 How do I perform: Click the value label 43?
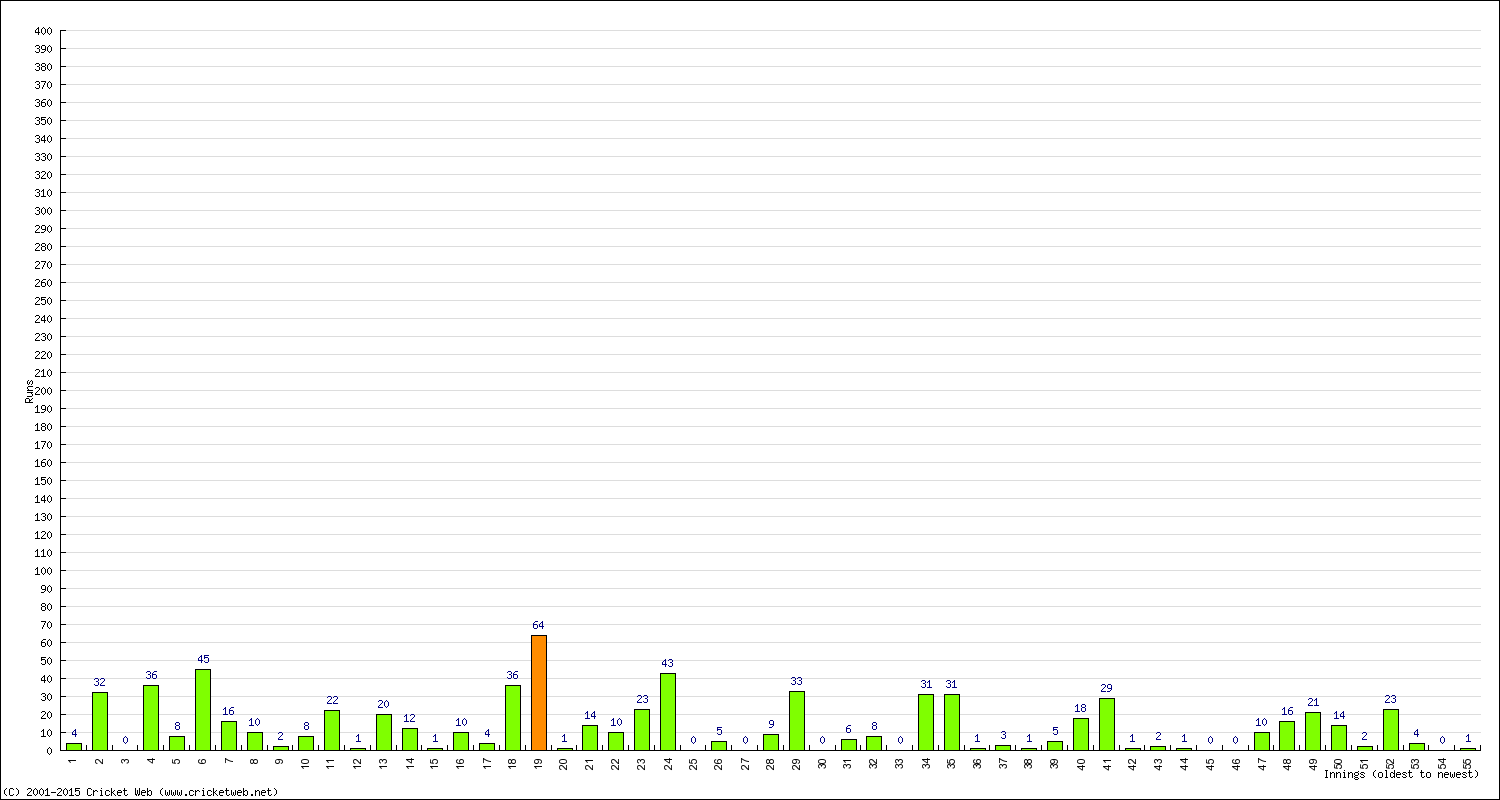(x=667, y=663)
